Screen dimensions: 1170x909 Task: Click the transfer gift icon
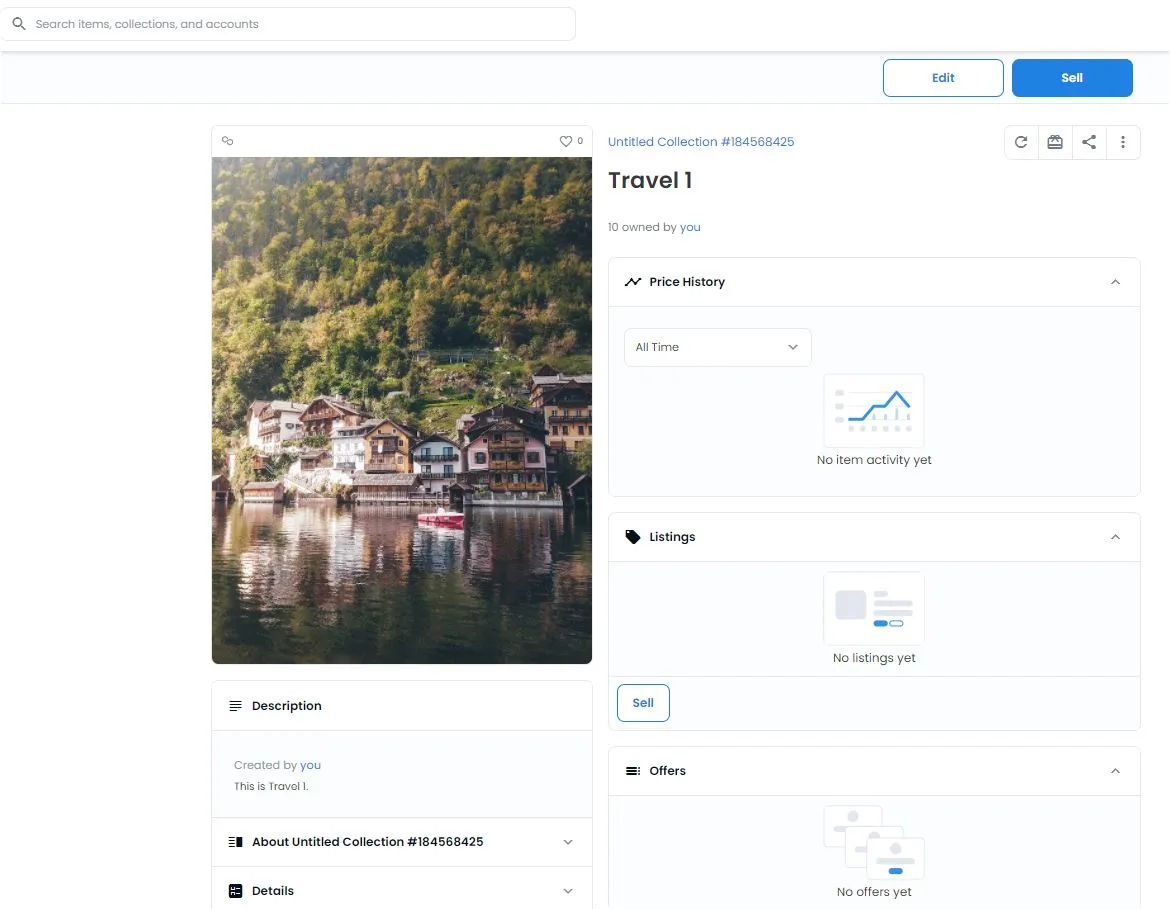pyautogui.click(x=1055, y=142)
